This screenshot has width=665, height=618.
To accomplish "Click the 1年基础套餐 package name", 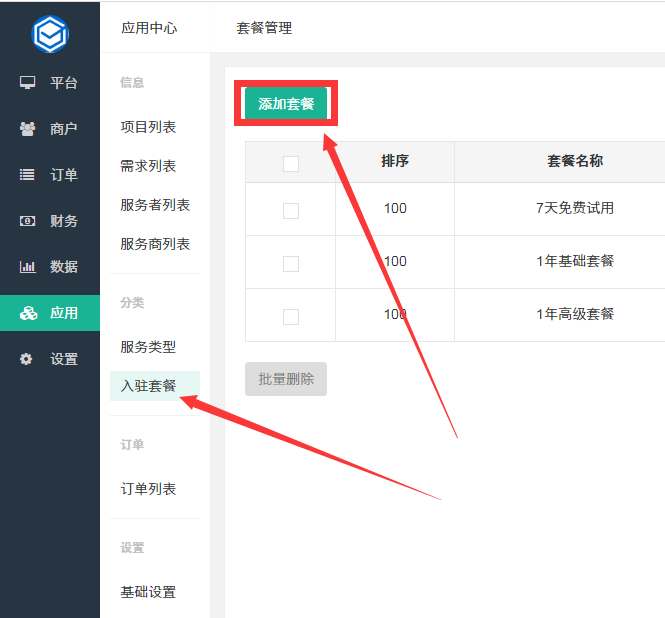I will (x=575, y=261).
